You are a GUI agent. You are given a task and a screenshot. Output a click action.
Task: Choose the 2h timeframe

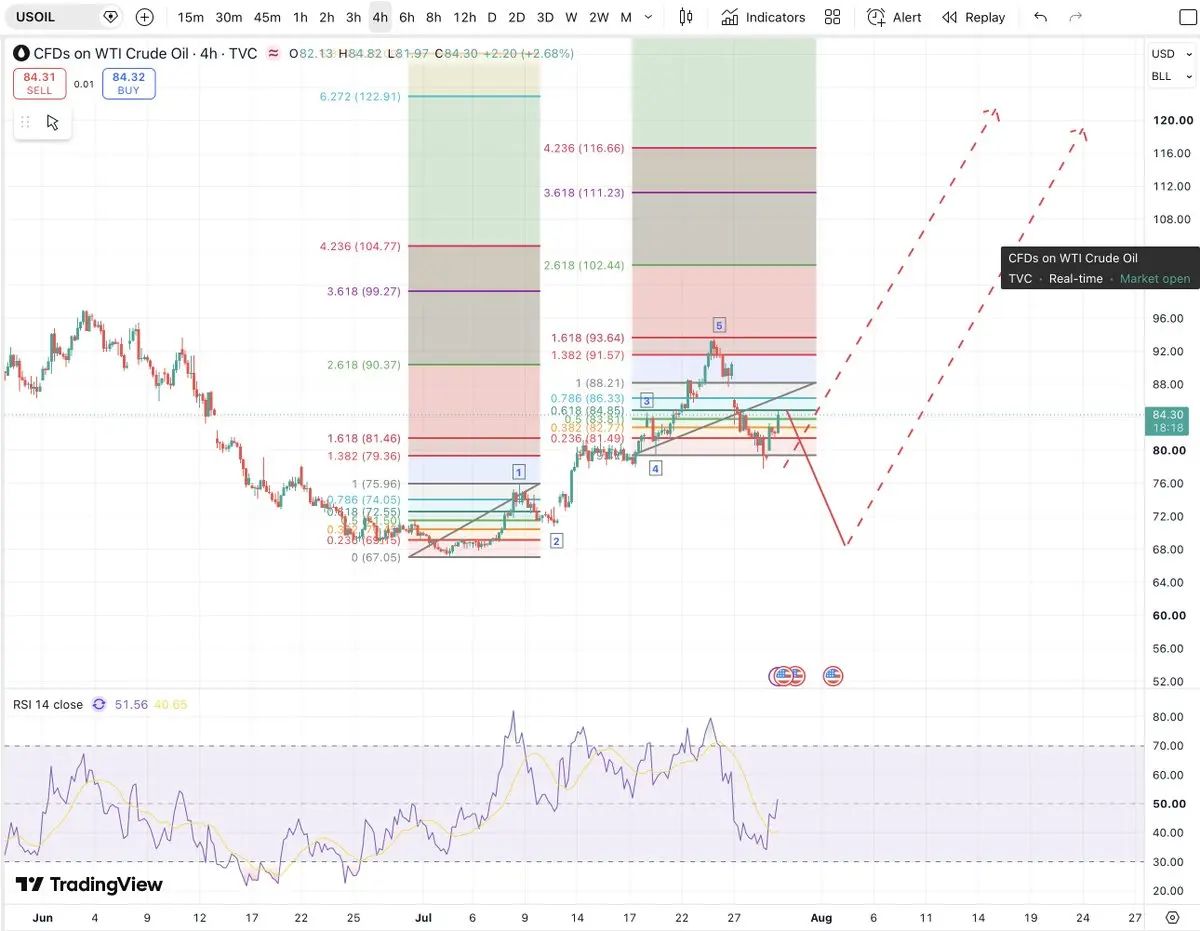(x=327, y=17)
